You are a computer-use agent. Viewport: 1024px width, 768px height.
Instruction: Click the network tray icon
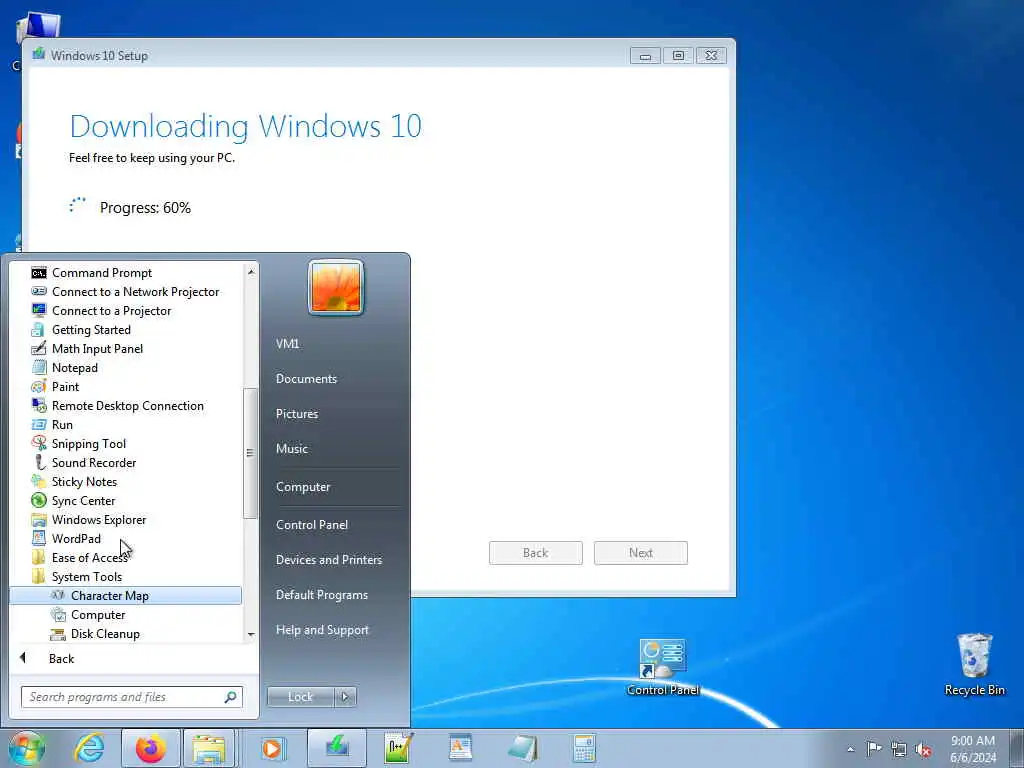click(x=899, y=749)
